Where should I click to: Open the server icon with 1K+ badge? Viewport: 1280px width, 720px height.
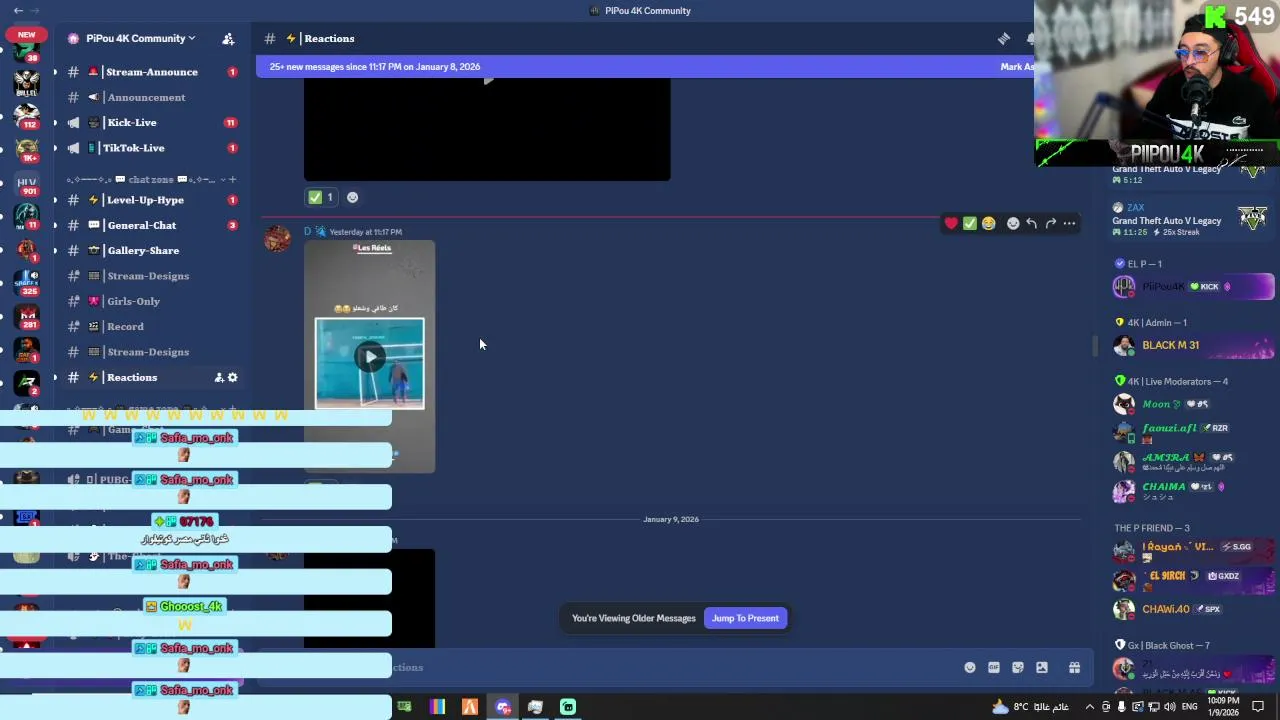[x=27, y=151]
